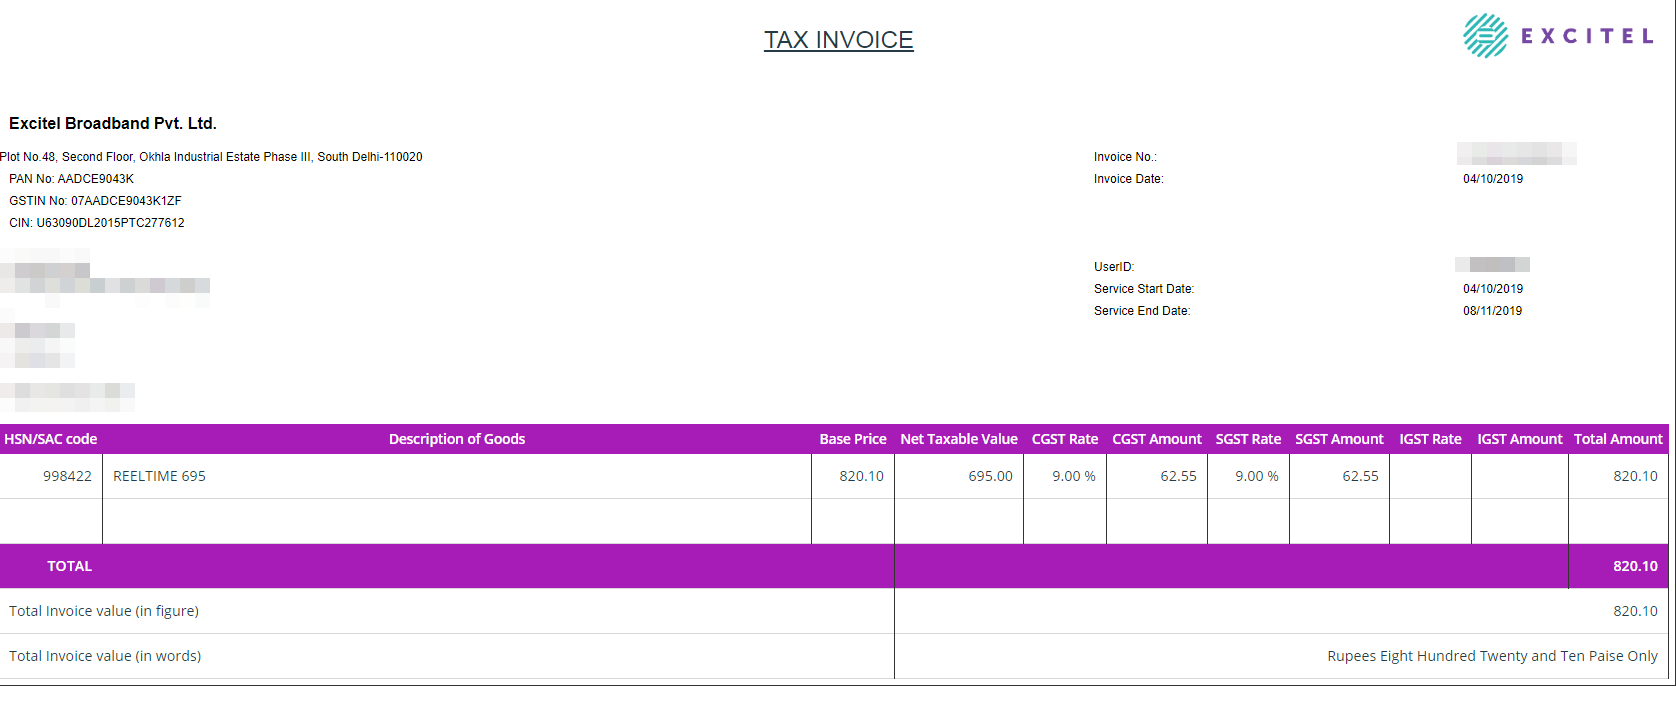
Task: Click the TOTAL row label
Action: (69, 566)
